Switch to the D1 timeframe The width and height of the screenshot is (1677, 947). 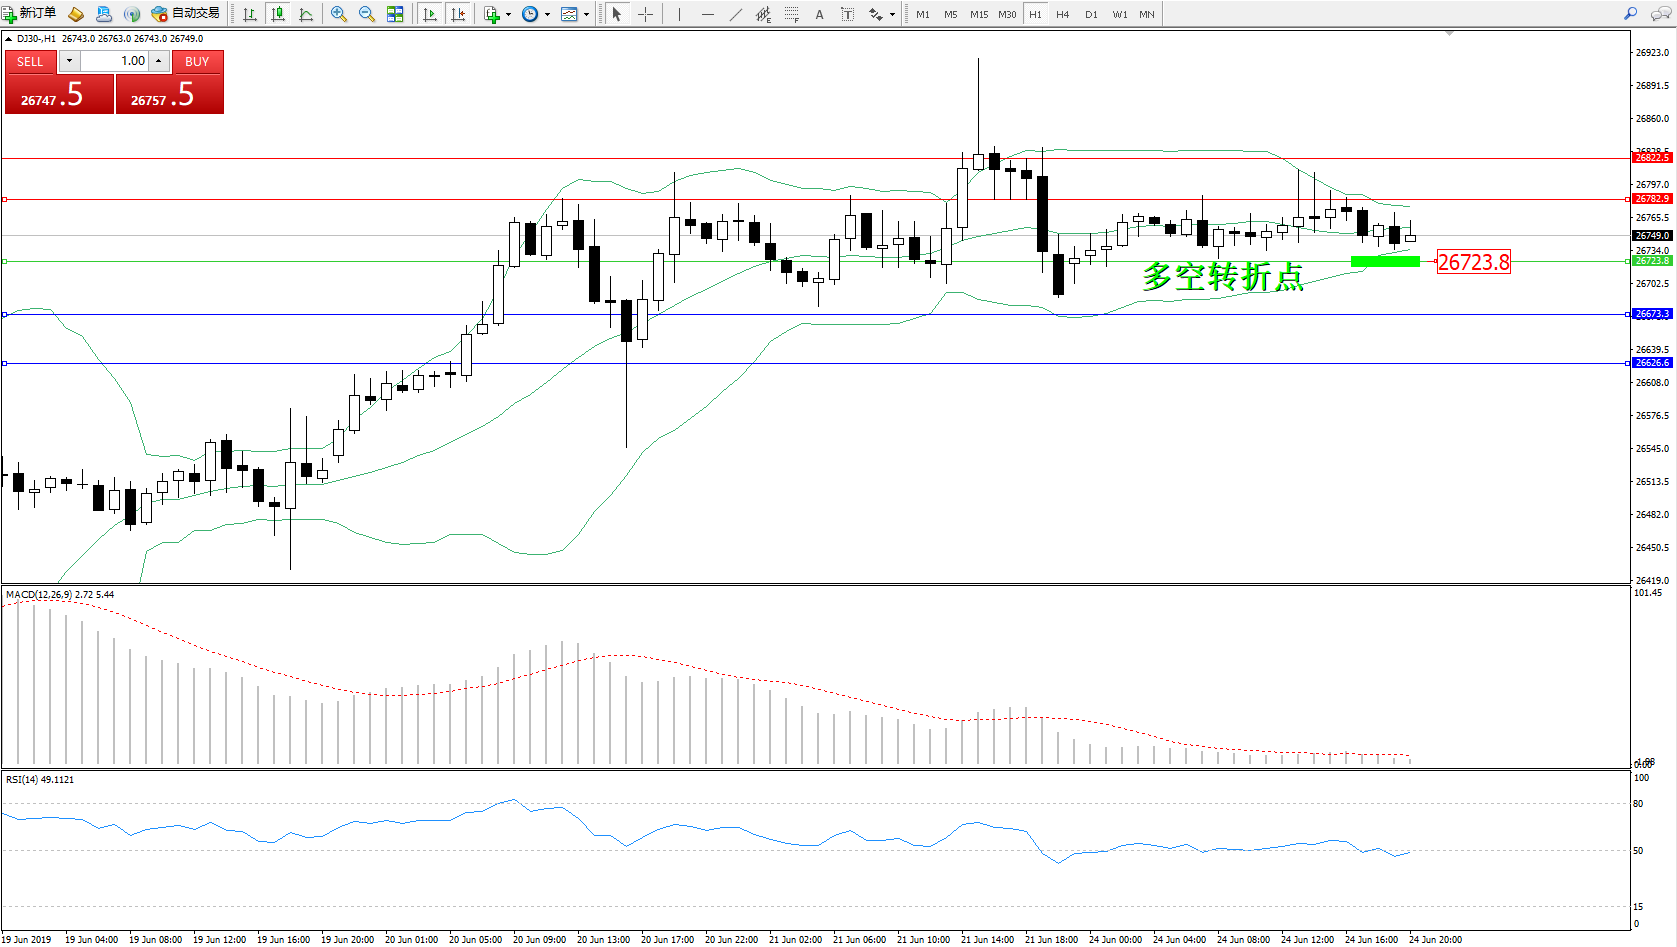click(x=1091, y=14)
